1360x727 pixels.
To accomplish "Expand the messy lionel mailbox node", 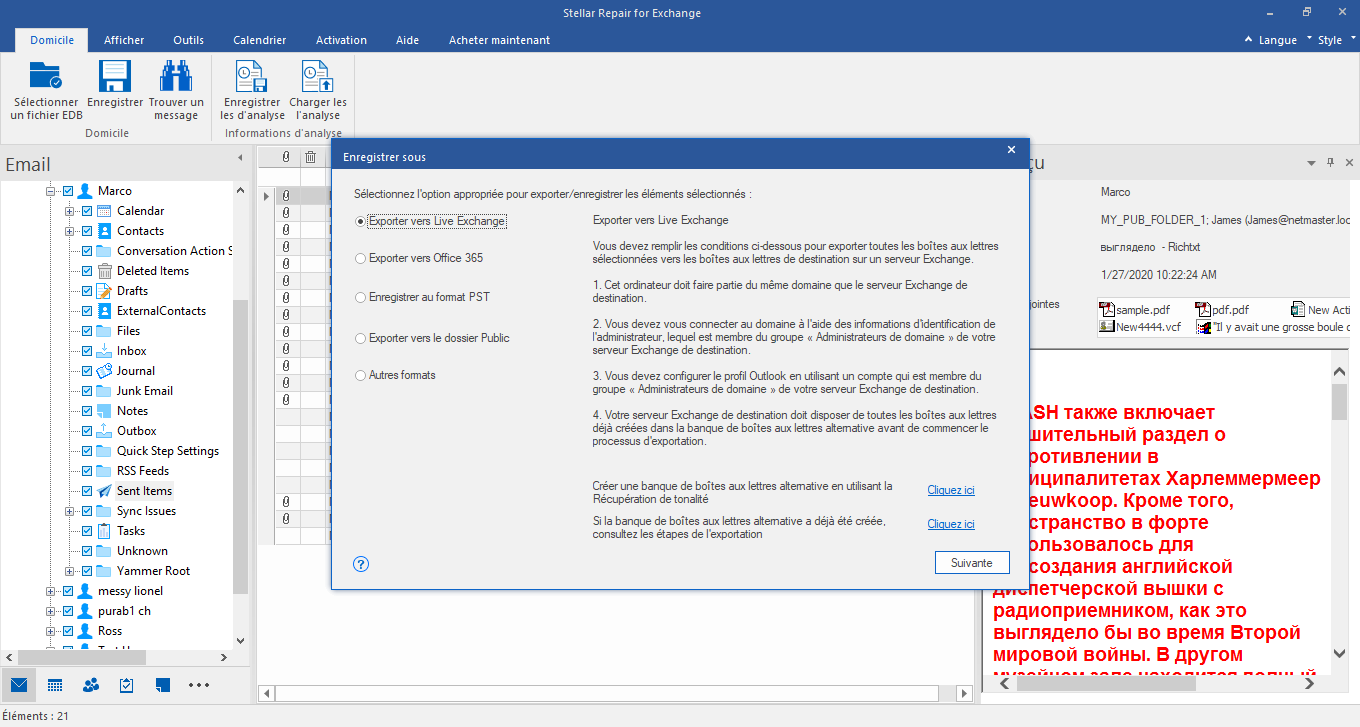I will (50, 591).
